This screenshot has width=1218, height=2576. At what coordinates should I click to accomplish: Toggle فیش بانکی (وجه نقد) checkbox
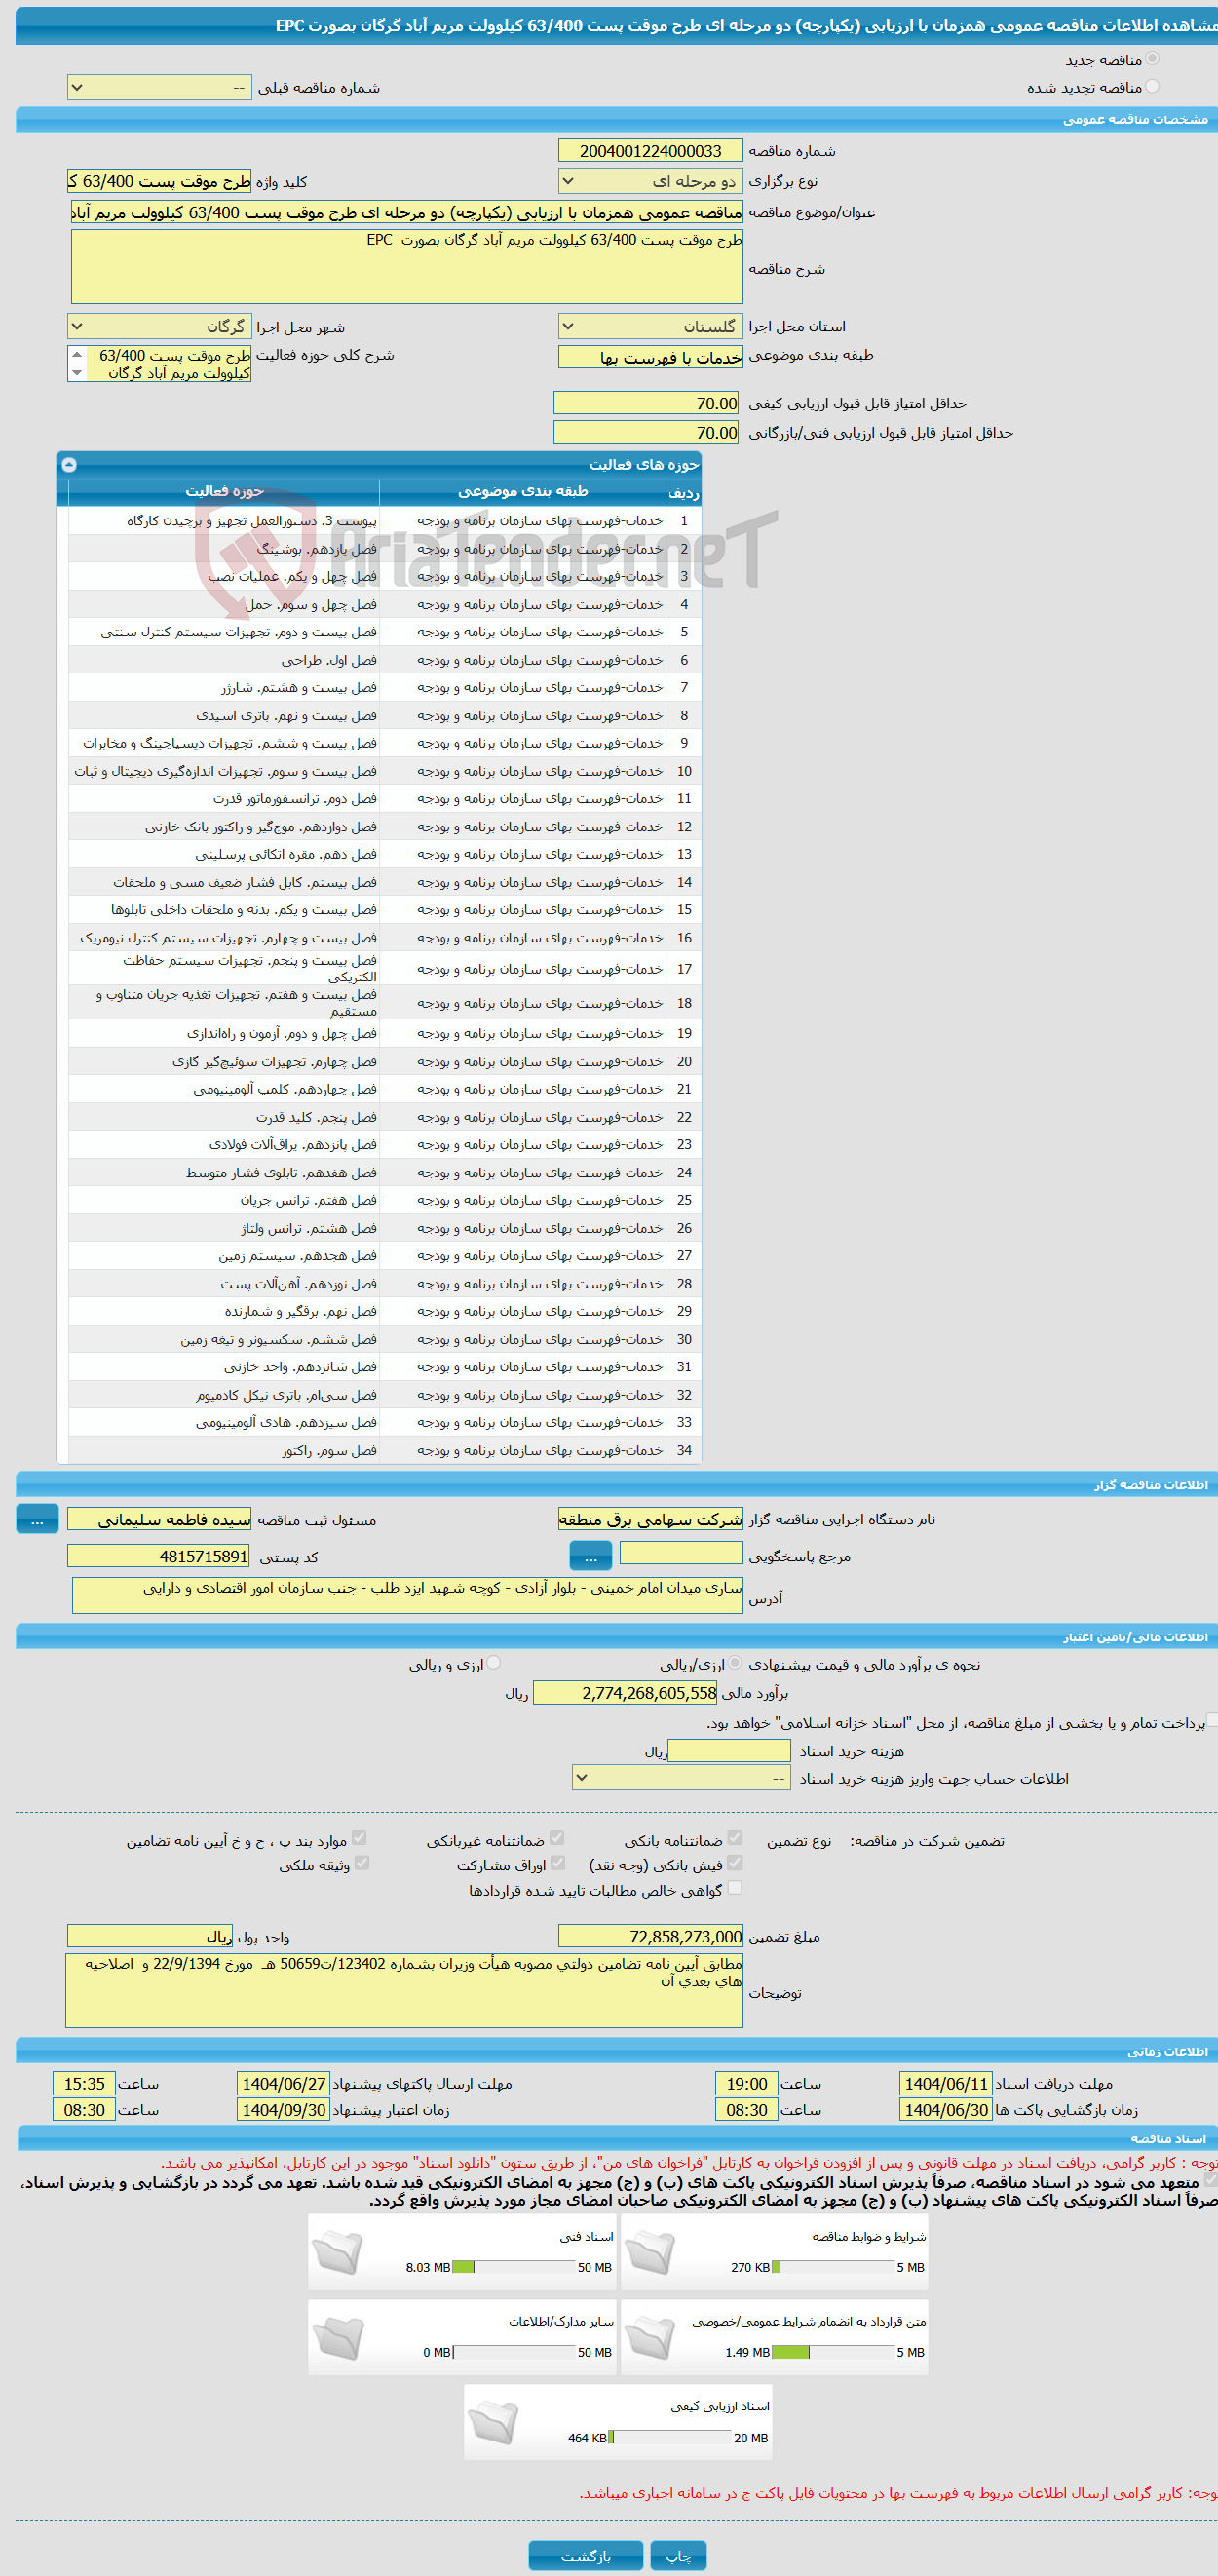[735, 1863]
